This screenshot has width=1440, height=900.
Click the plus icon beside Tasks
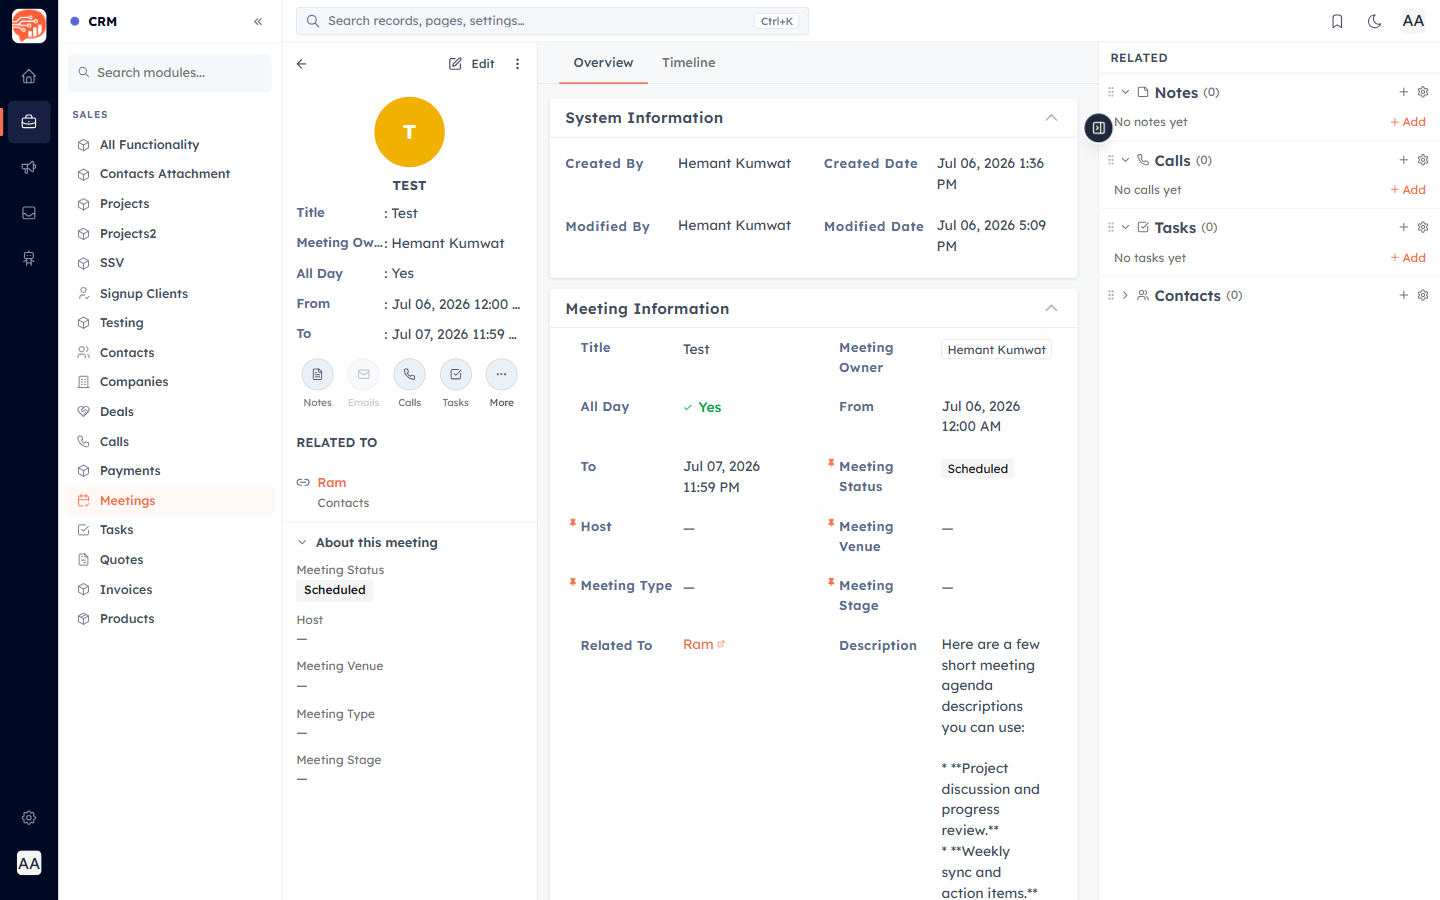tap(1403, 227)
